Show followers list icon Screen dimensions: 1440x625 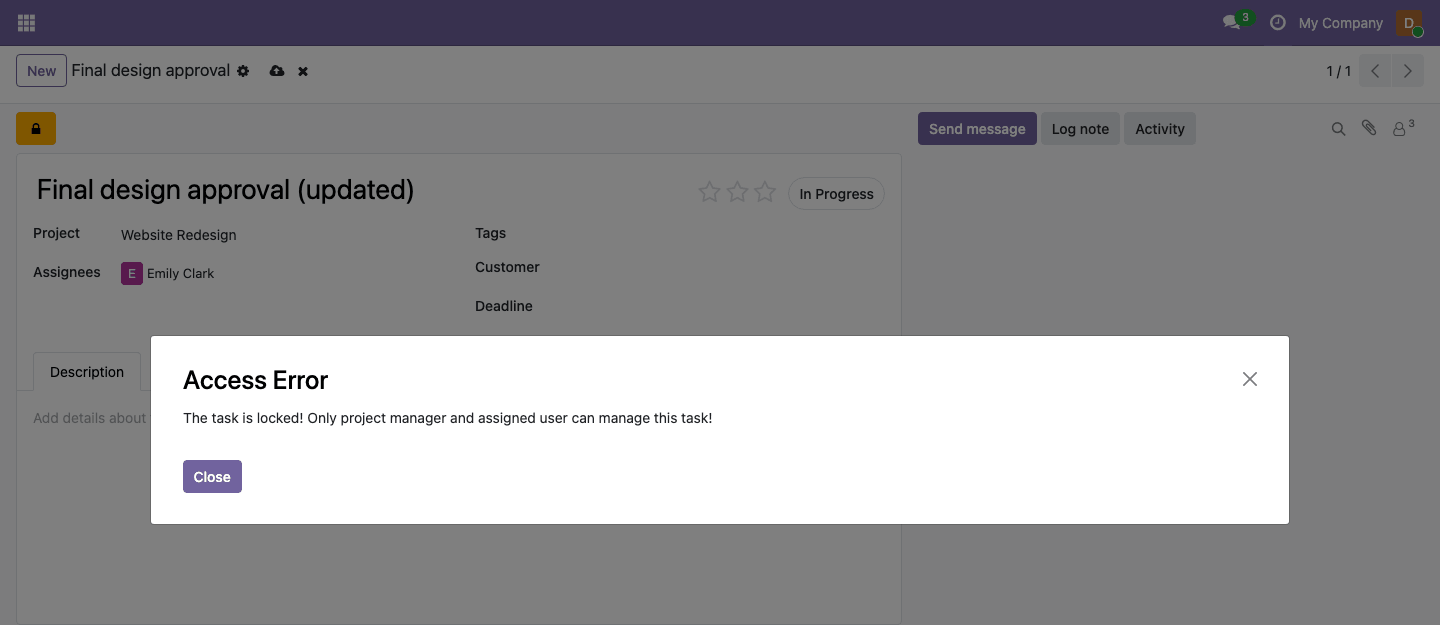[x=1403, y=128]
